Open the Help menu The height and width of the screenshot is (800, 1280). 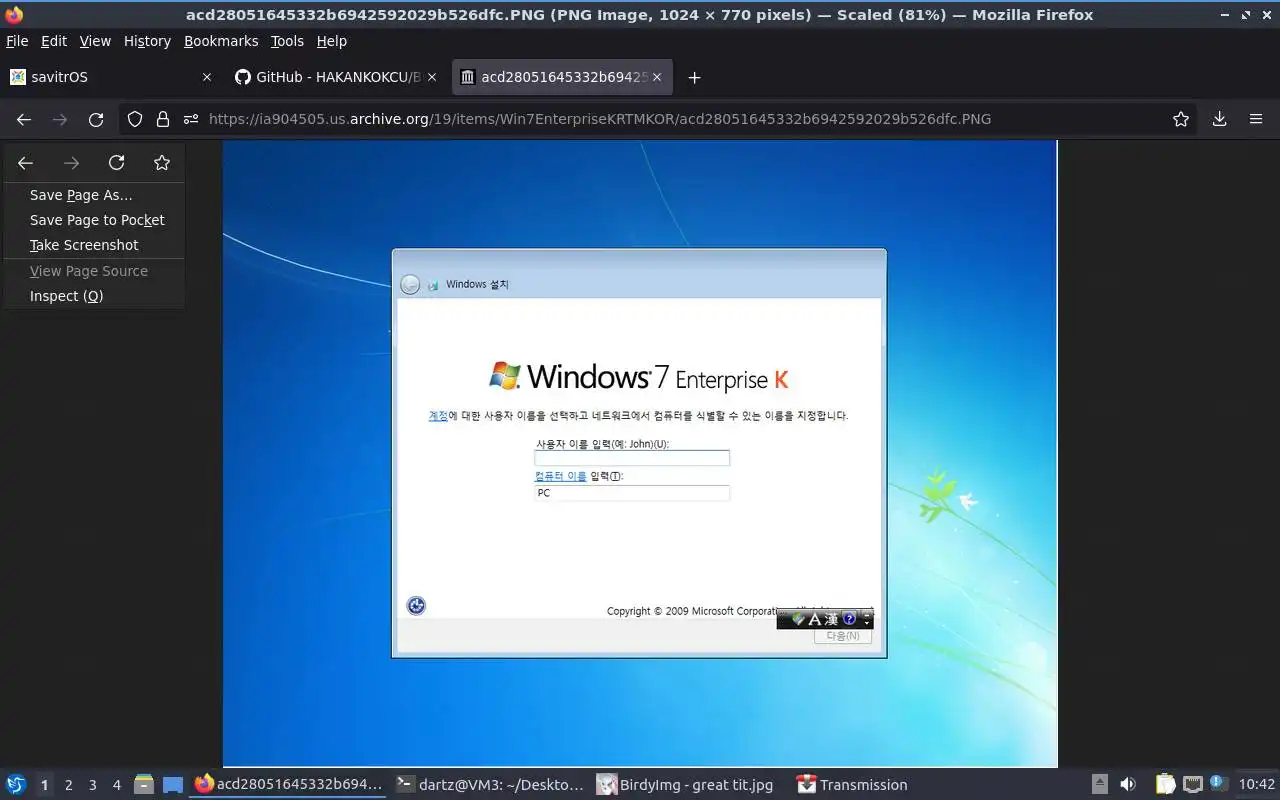coord(332,41)
